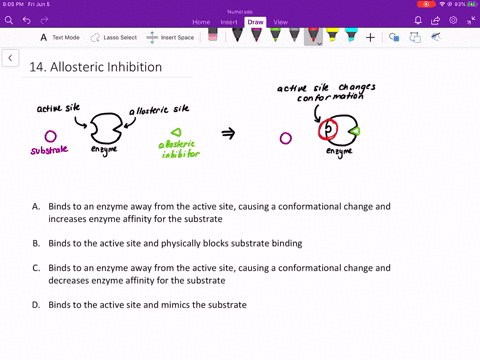Click the Numerade notebook title
480x360 pixels.
point(240,12)
